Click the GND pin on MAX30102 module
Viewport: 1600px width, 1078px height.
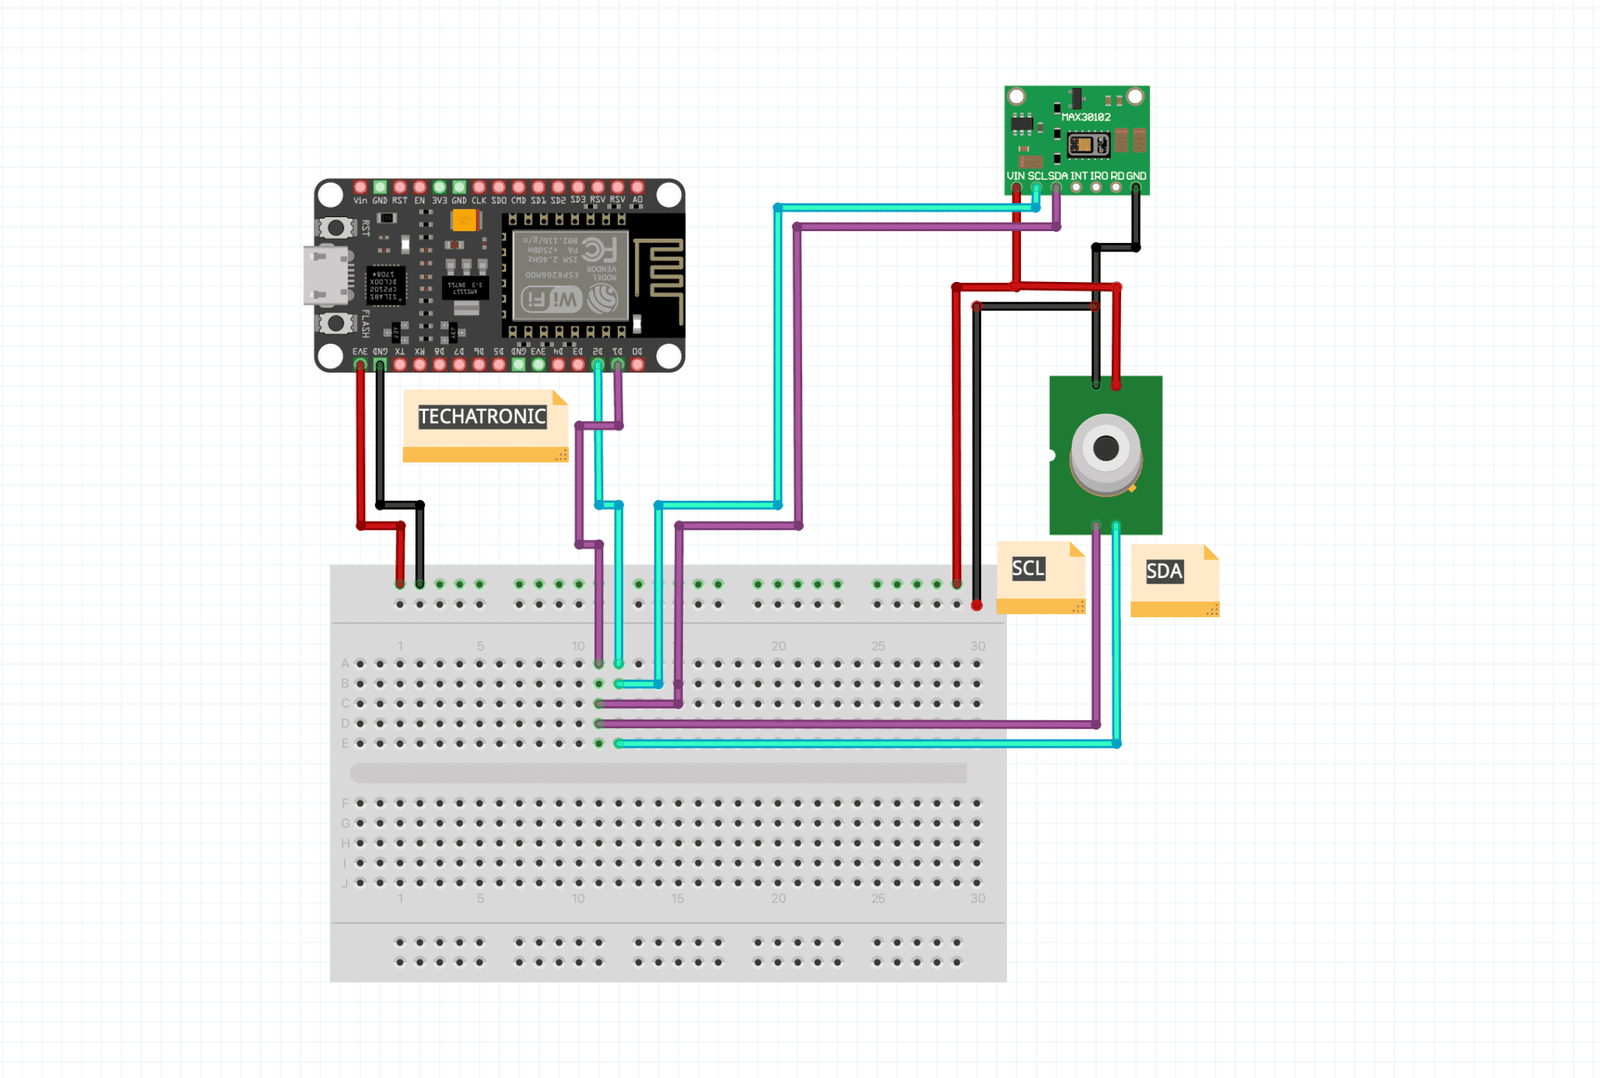(x=1136, y=187)
